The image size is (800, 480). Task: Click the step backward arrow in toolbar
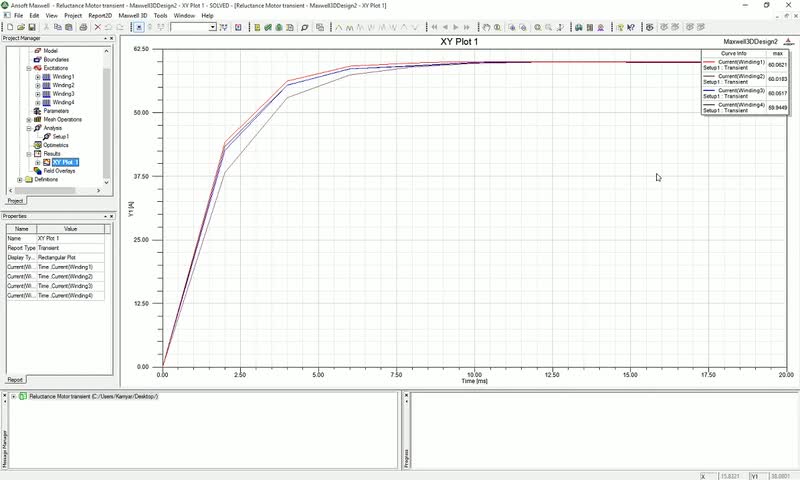coord(445,27)
